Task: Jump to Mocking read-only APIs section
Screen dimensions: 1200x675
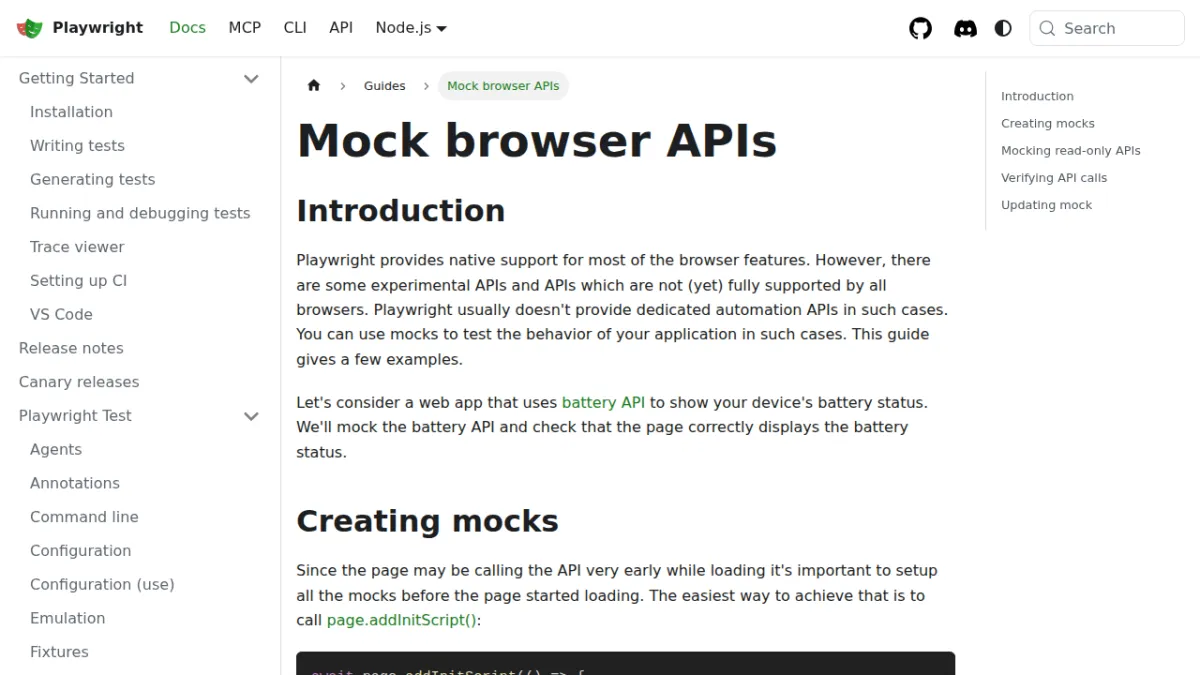Action: pos(1071,151)
